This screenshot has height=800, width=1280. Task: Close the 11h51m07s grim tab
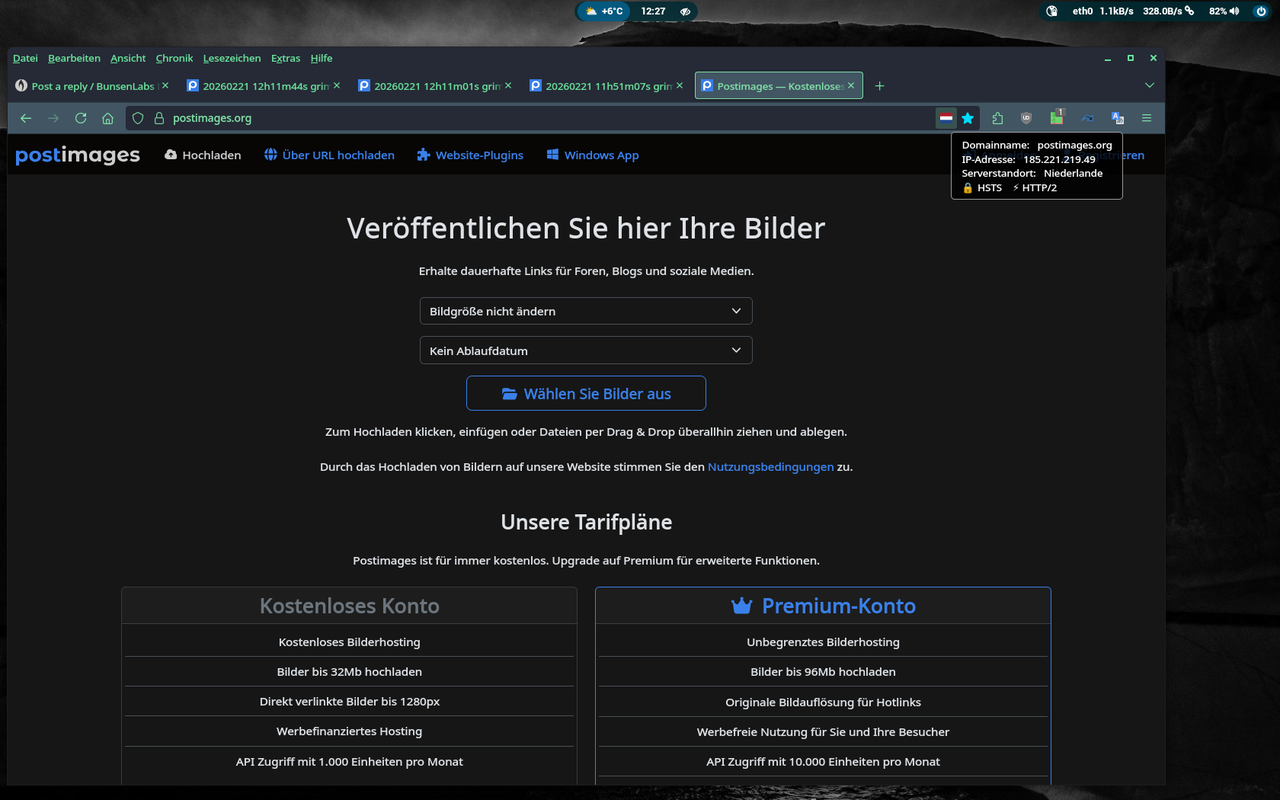(679, 86)
